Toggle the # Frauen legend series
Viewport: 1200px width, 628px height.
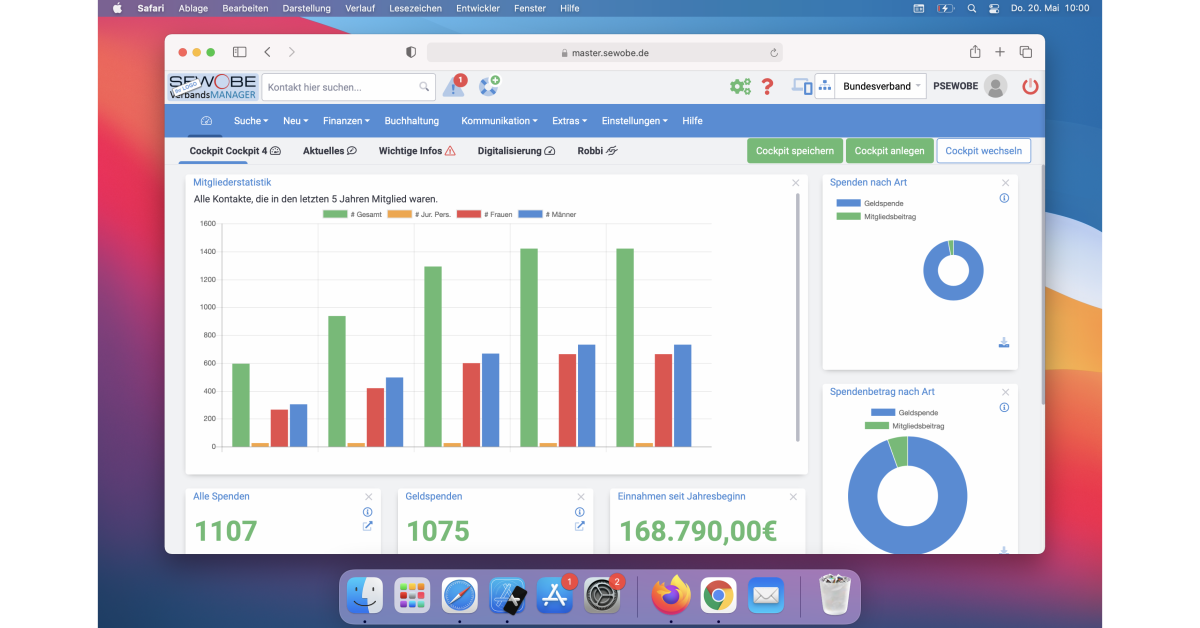tap(484, 214)
